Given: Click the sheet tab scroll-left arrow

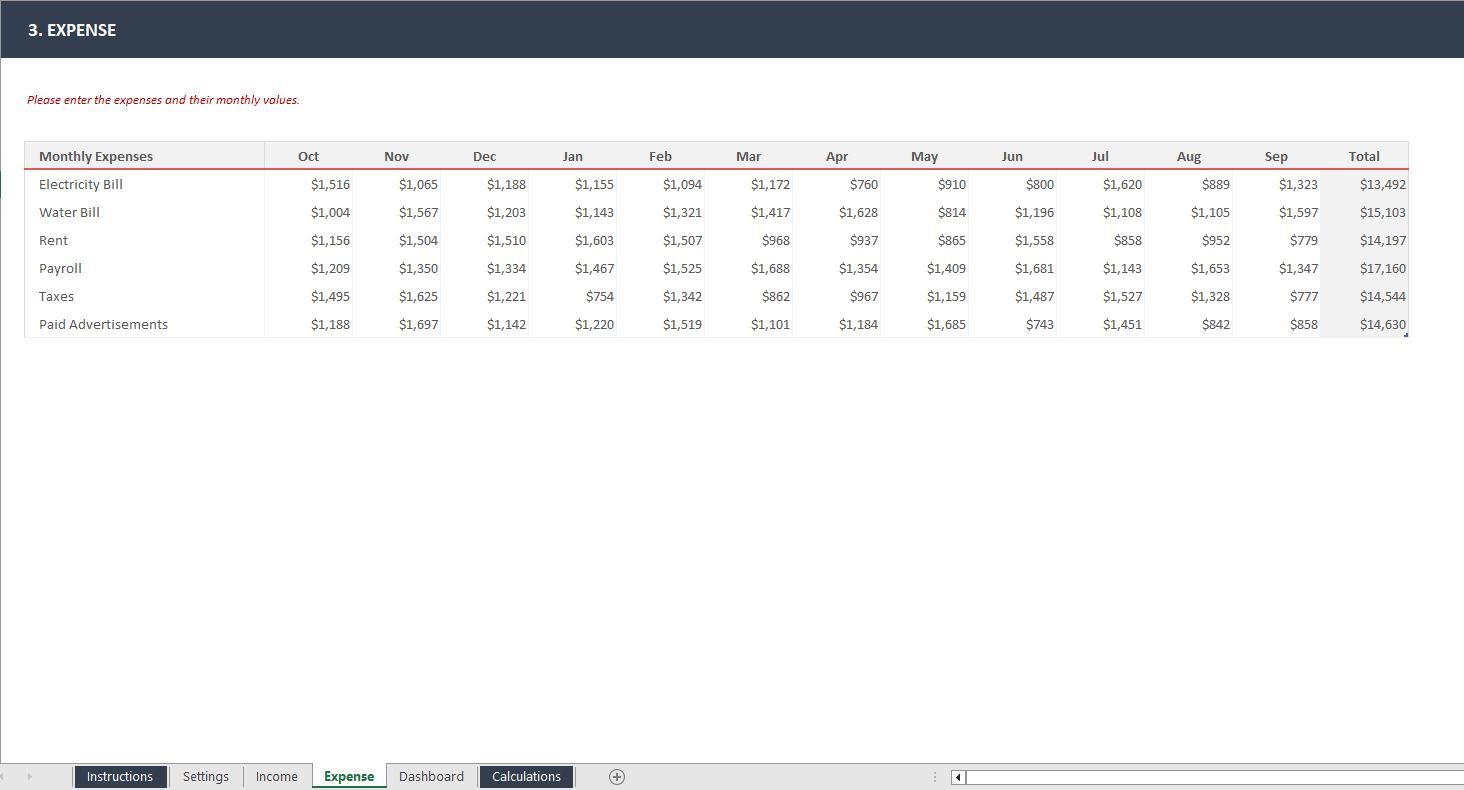Looking at the screenshot, I should [3, 777].
